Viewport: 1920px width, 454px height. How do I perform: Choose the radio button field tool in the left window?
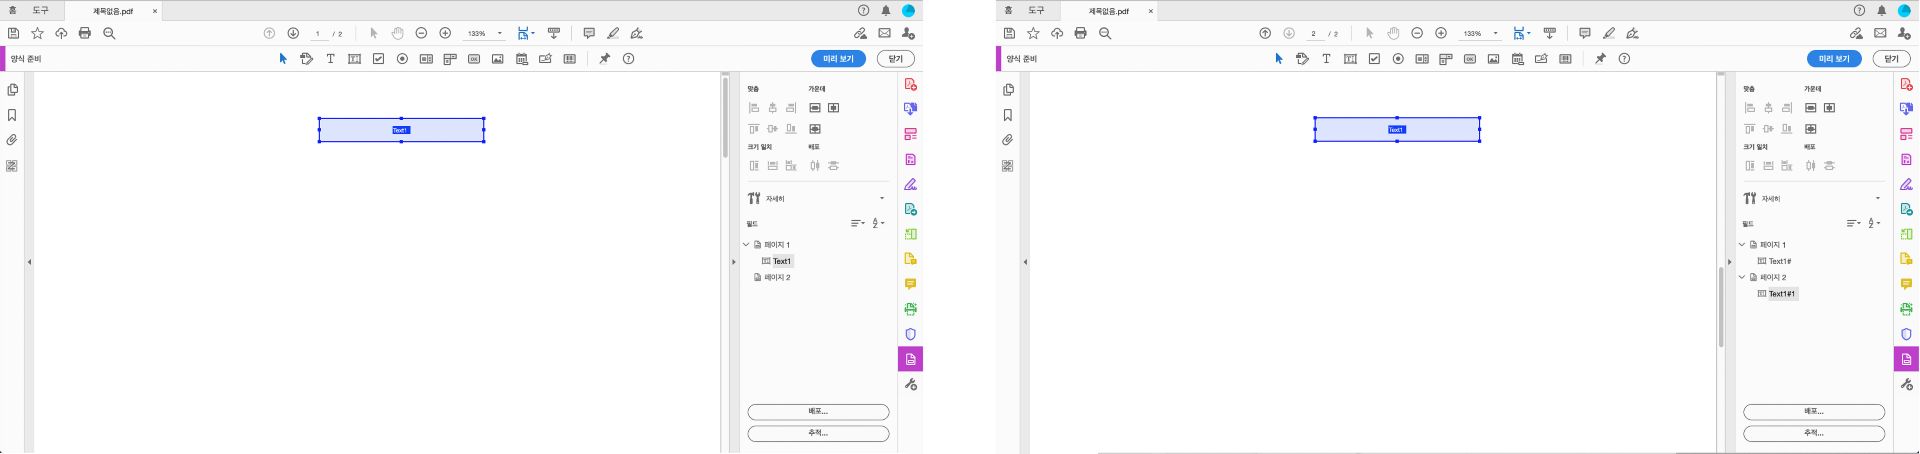pyautogui.click(x=402, y=59)
